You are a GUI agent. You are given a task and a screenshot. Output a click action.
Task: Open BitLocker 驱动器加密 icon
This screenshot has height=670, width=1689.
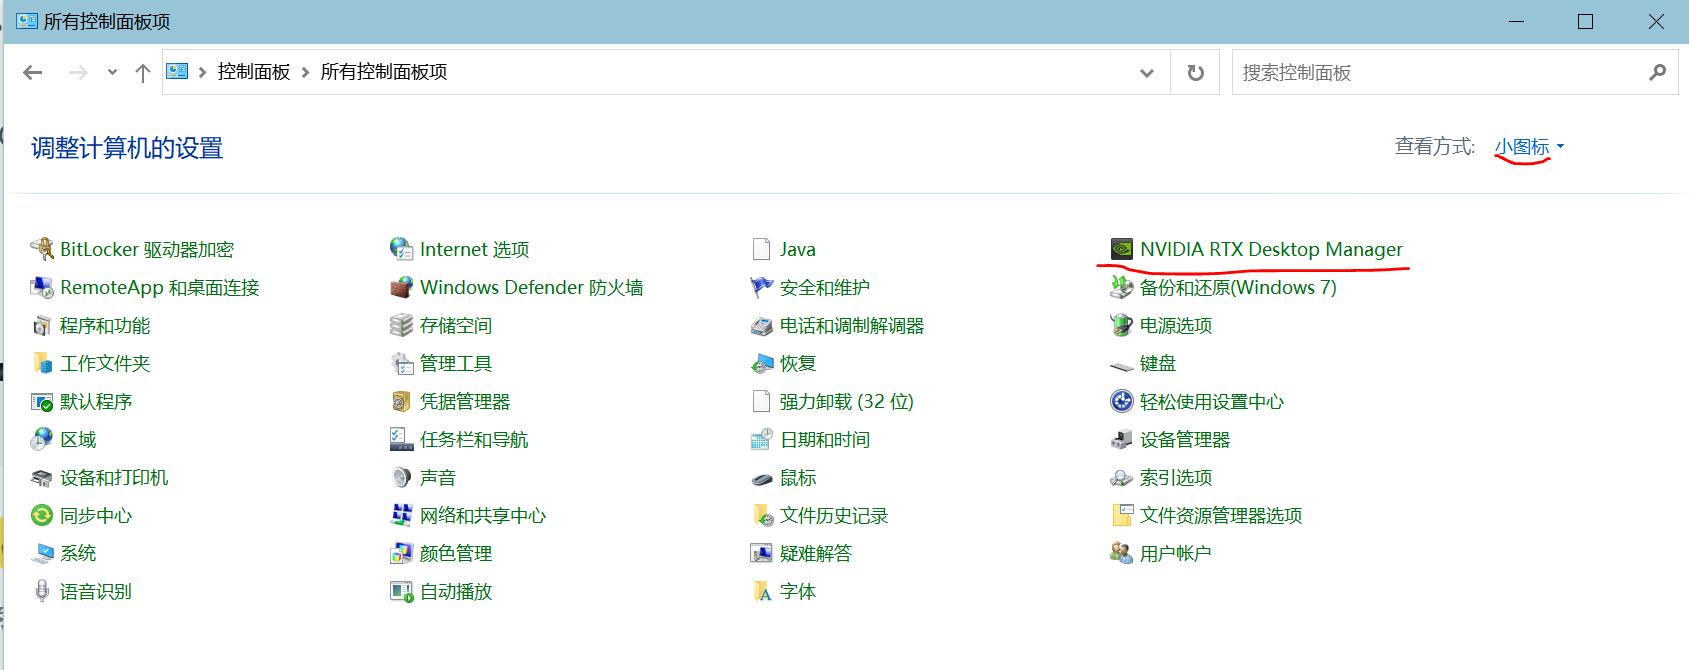42,249
